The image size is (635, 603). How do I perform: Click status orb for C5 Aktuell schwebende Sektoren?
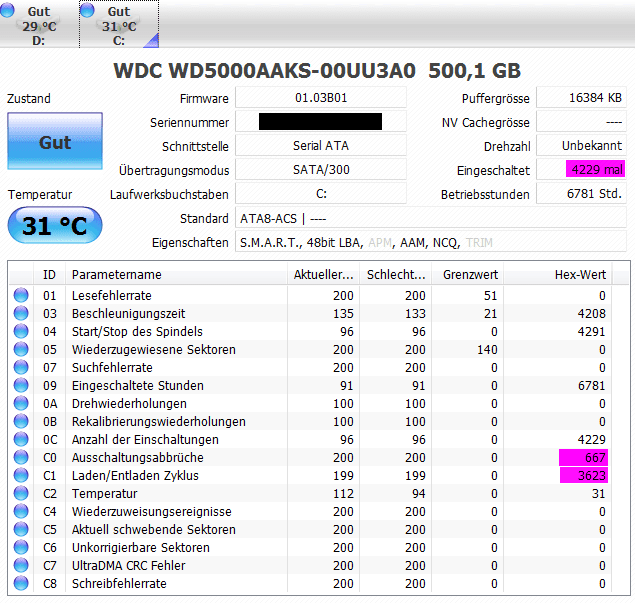pyautogui.click(x=21, y=529)
